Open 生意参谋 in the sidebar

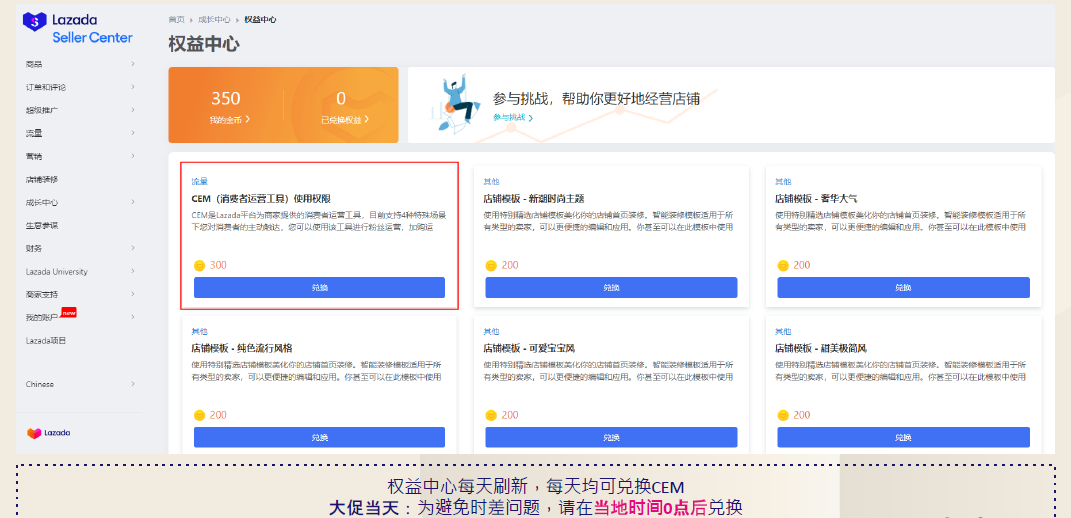click(x=42, y=225)
